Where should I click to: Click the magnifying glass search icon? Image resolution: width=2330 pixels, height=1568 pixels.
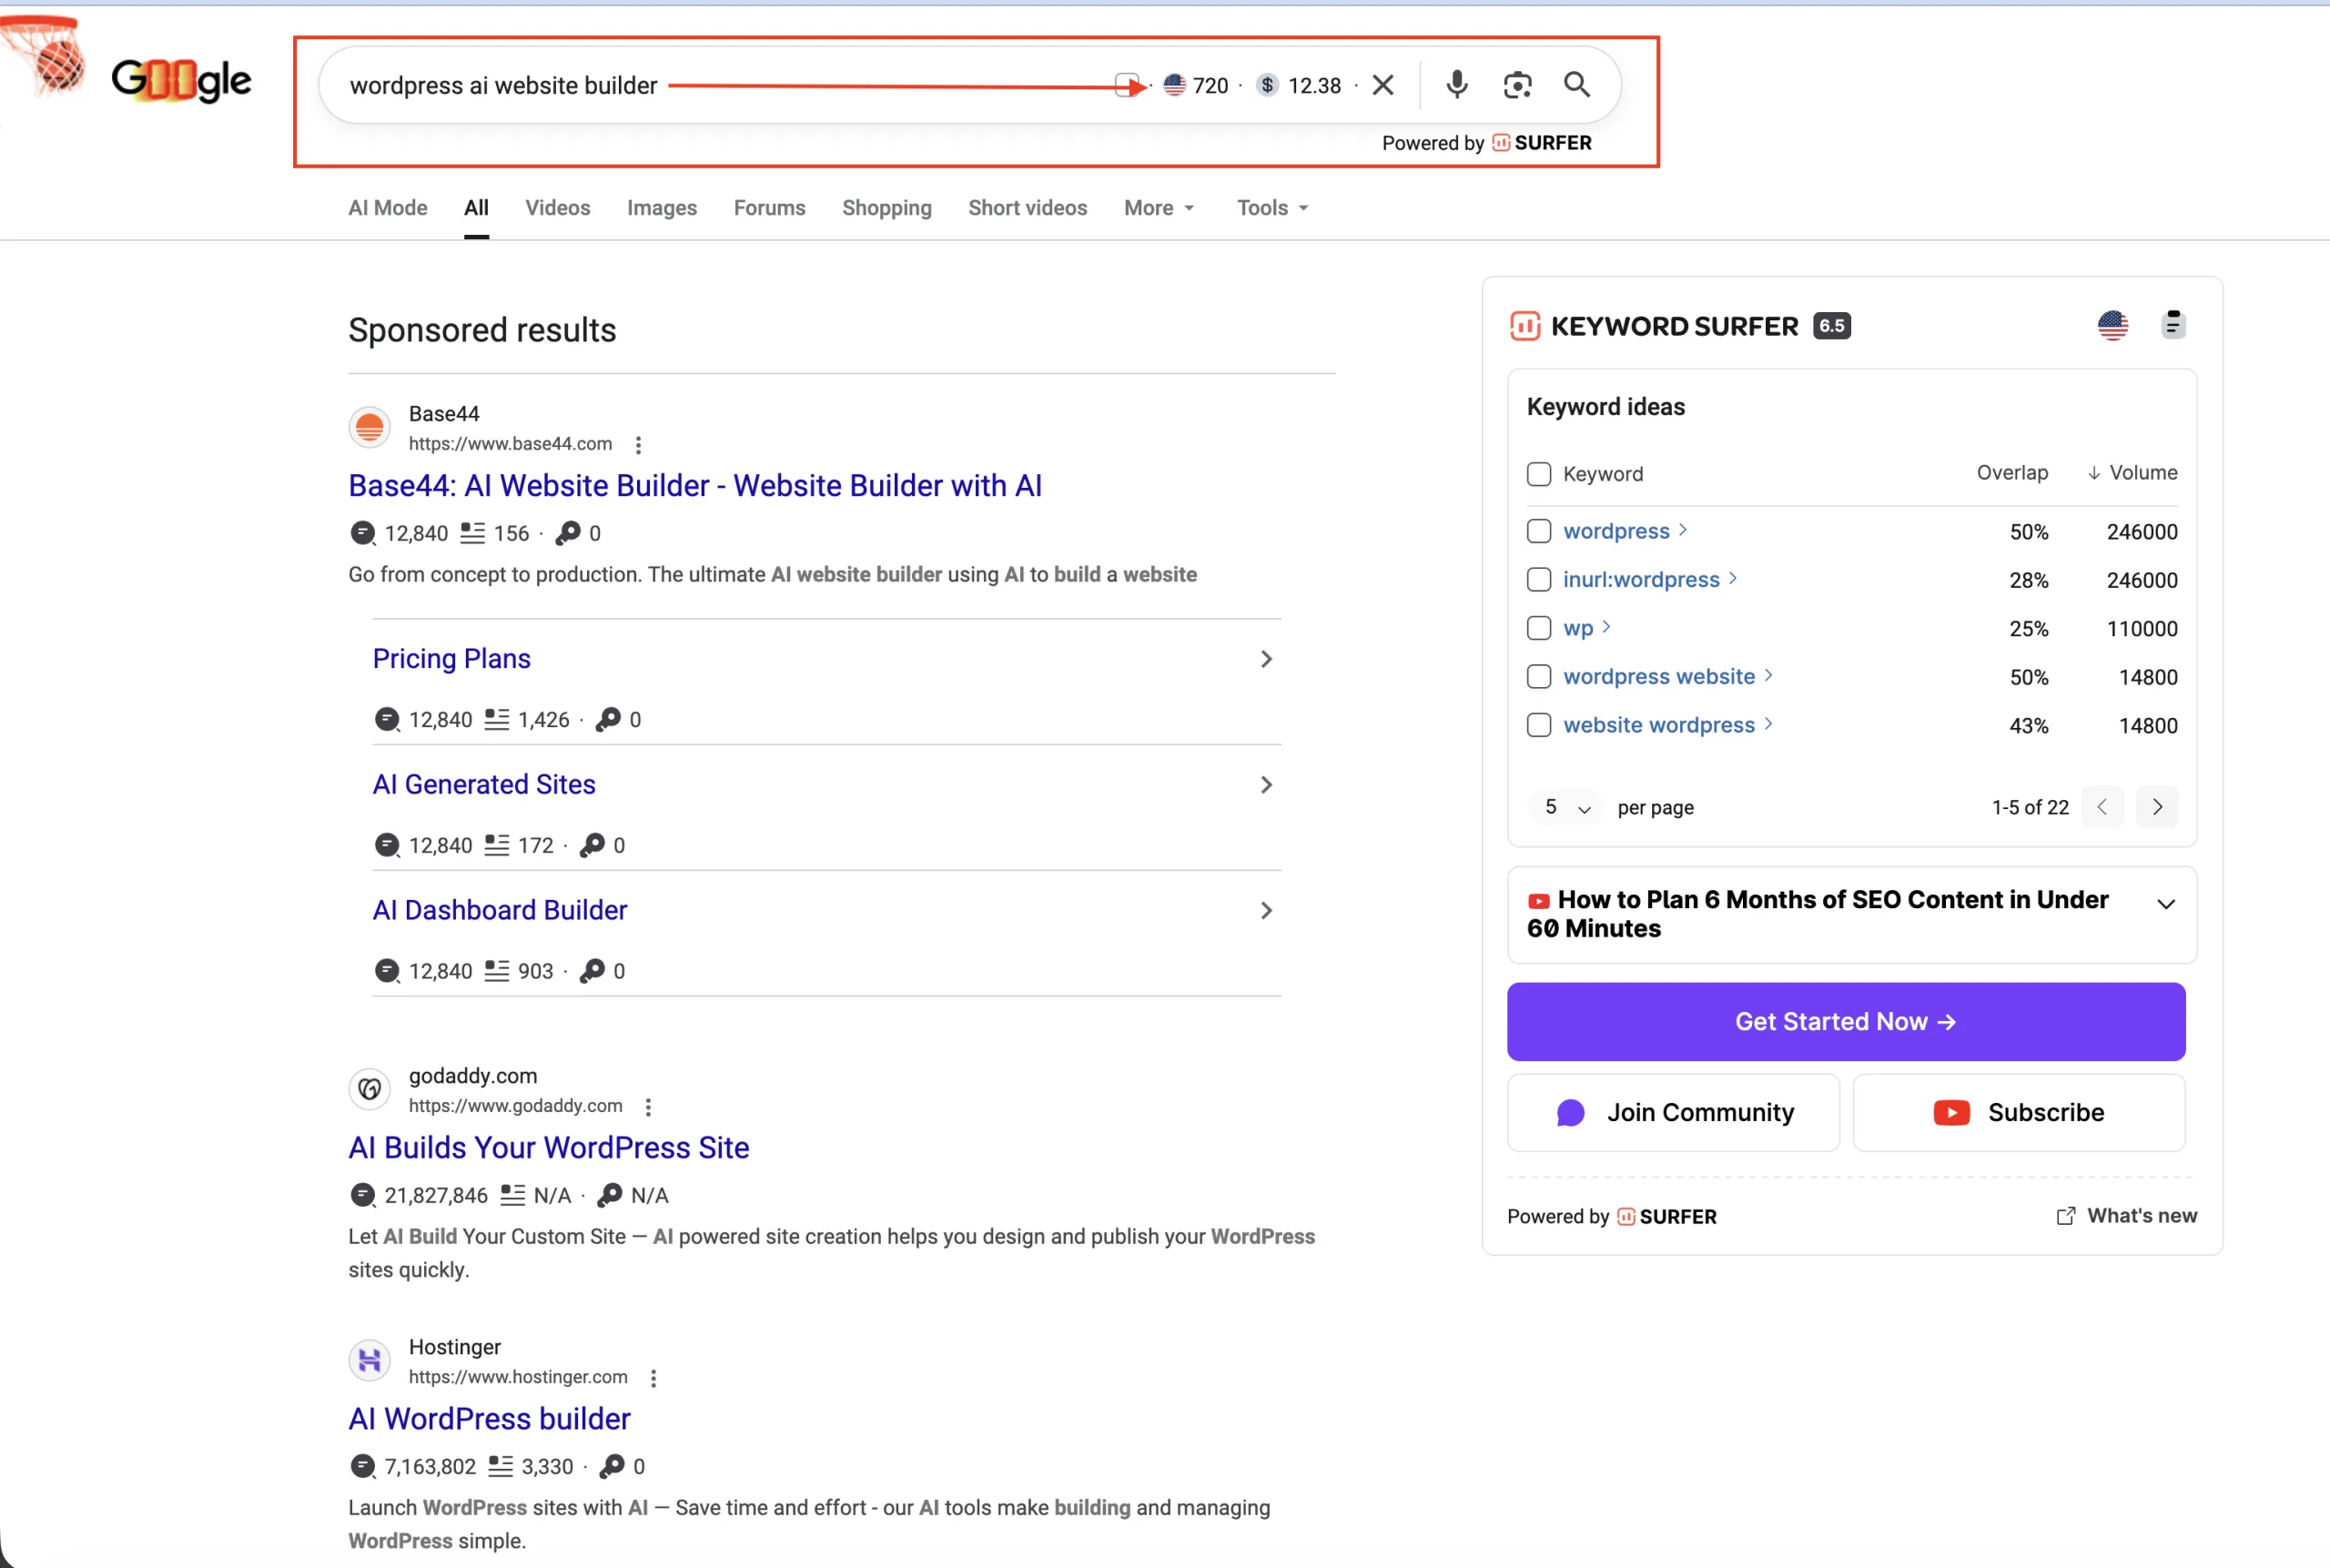1576,85
